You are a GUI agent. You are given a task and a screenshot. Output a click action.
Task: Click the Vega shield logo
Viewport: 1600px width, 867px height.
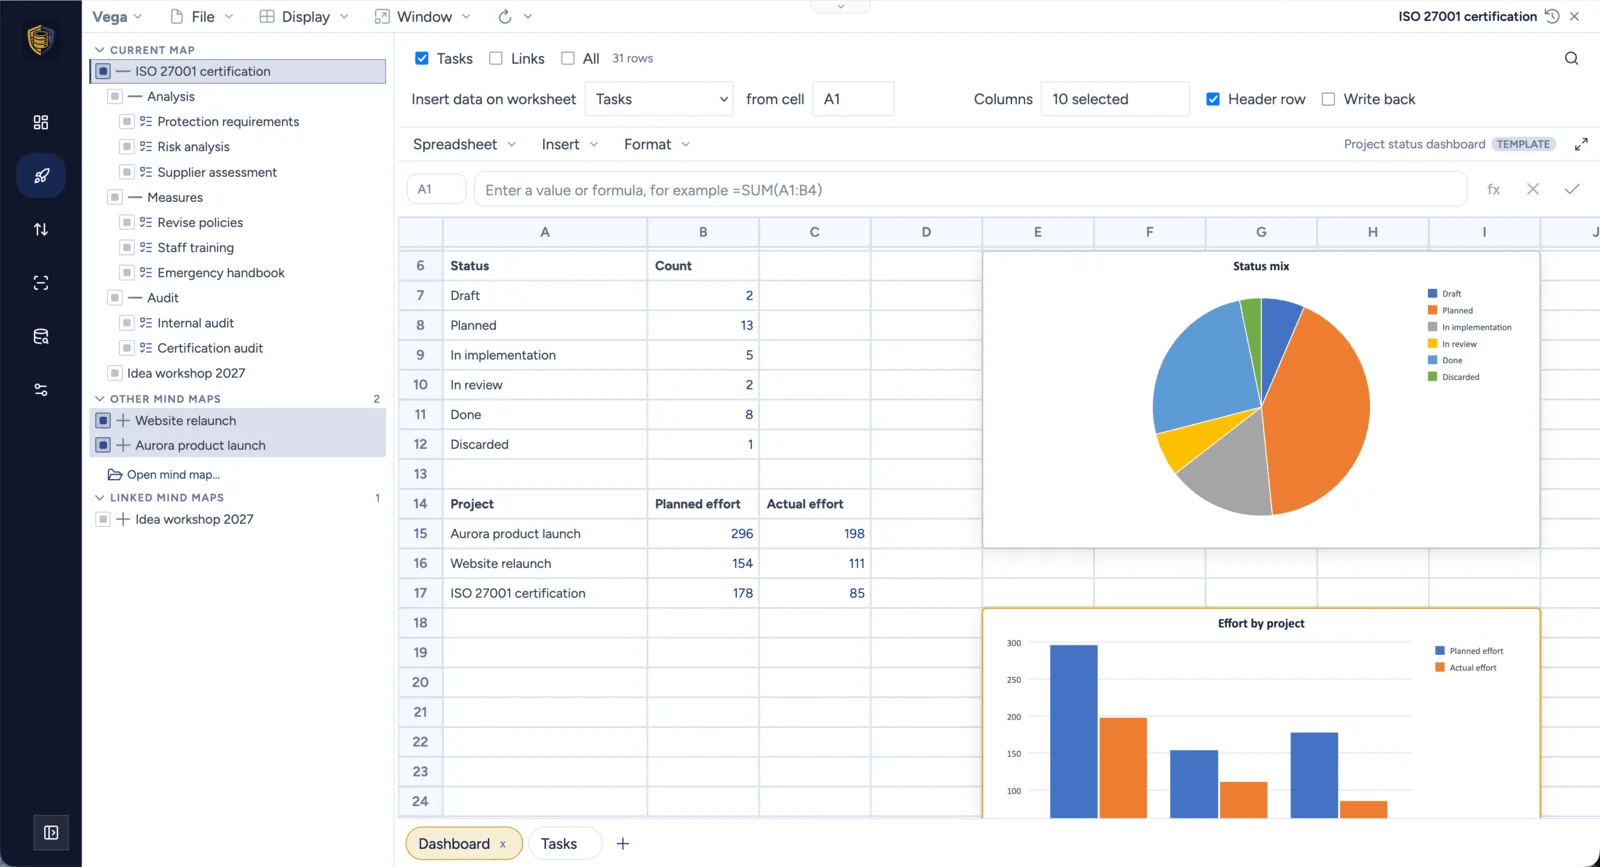tap(40, 40)
